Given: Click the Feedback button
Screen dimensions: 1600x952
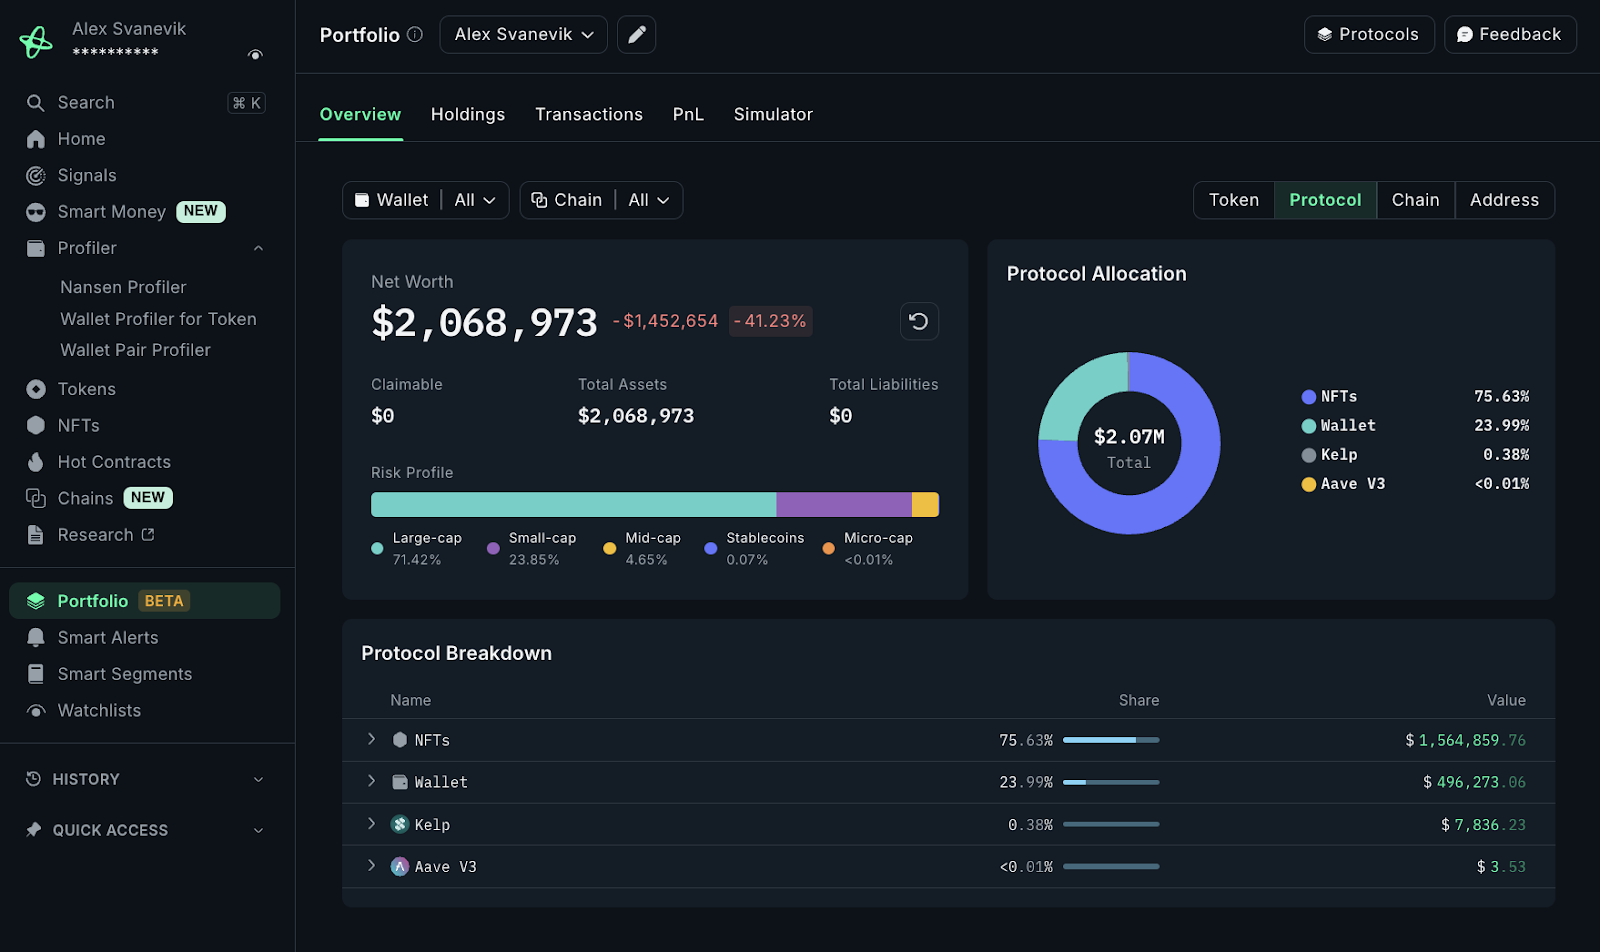Looking at the screenshot, I should [1510, 34].
